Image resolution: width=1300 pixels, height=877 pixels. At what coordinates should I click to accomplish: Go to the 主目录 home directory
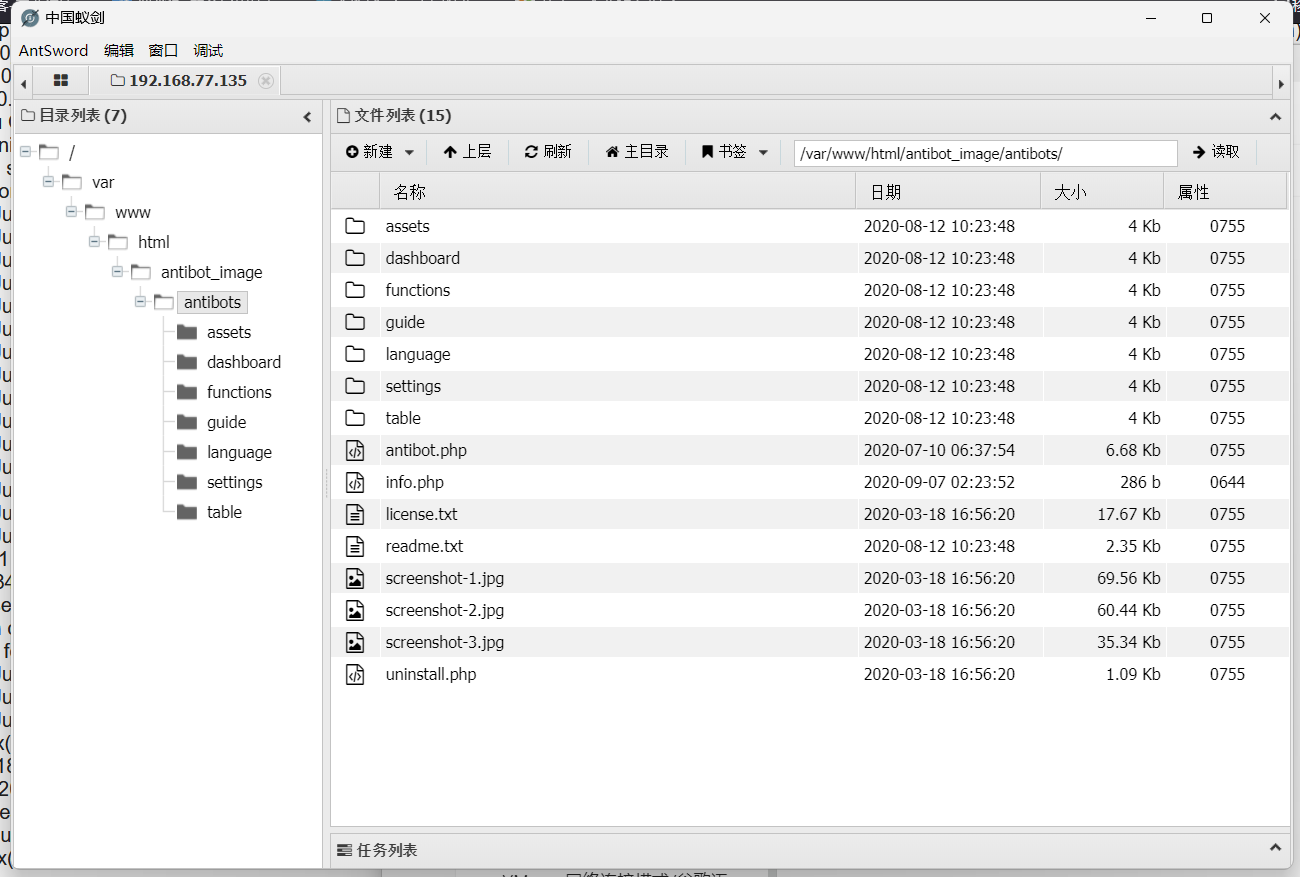(637, 152)
